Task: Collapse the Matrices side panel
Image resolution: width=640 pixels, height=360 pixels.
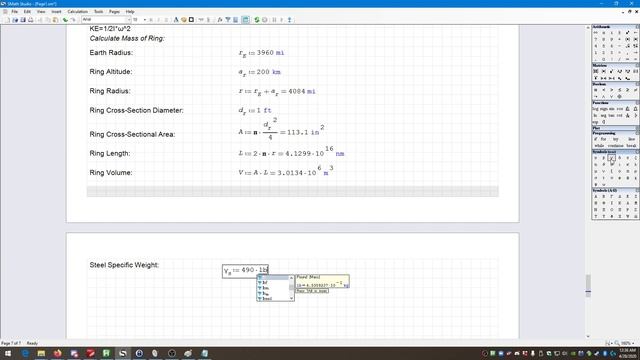Action: (x=637, y=65)
